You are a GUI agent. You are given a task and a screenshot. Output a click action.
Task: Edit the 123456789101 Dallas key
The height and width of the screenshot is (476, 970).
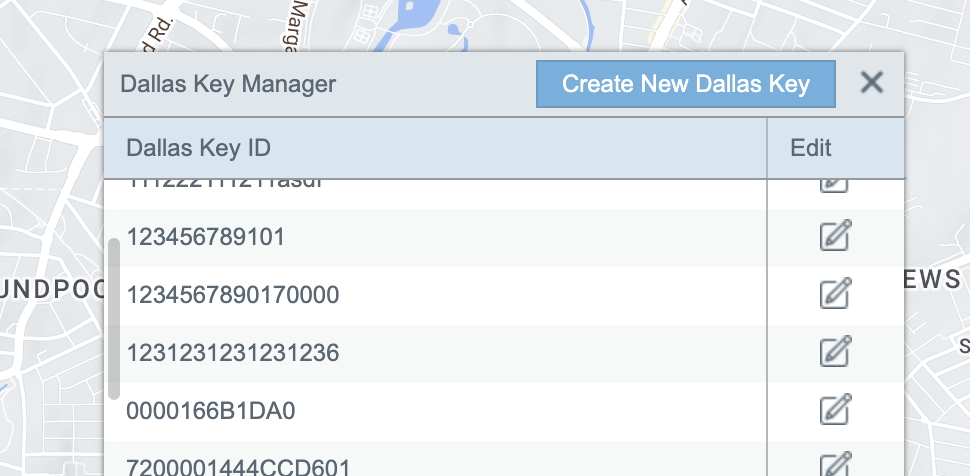click(x=835, y=237)
